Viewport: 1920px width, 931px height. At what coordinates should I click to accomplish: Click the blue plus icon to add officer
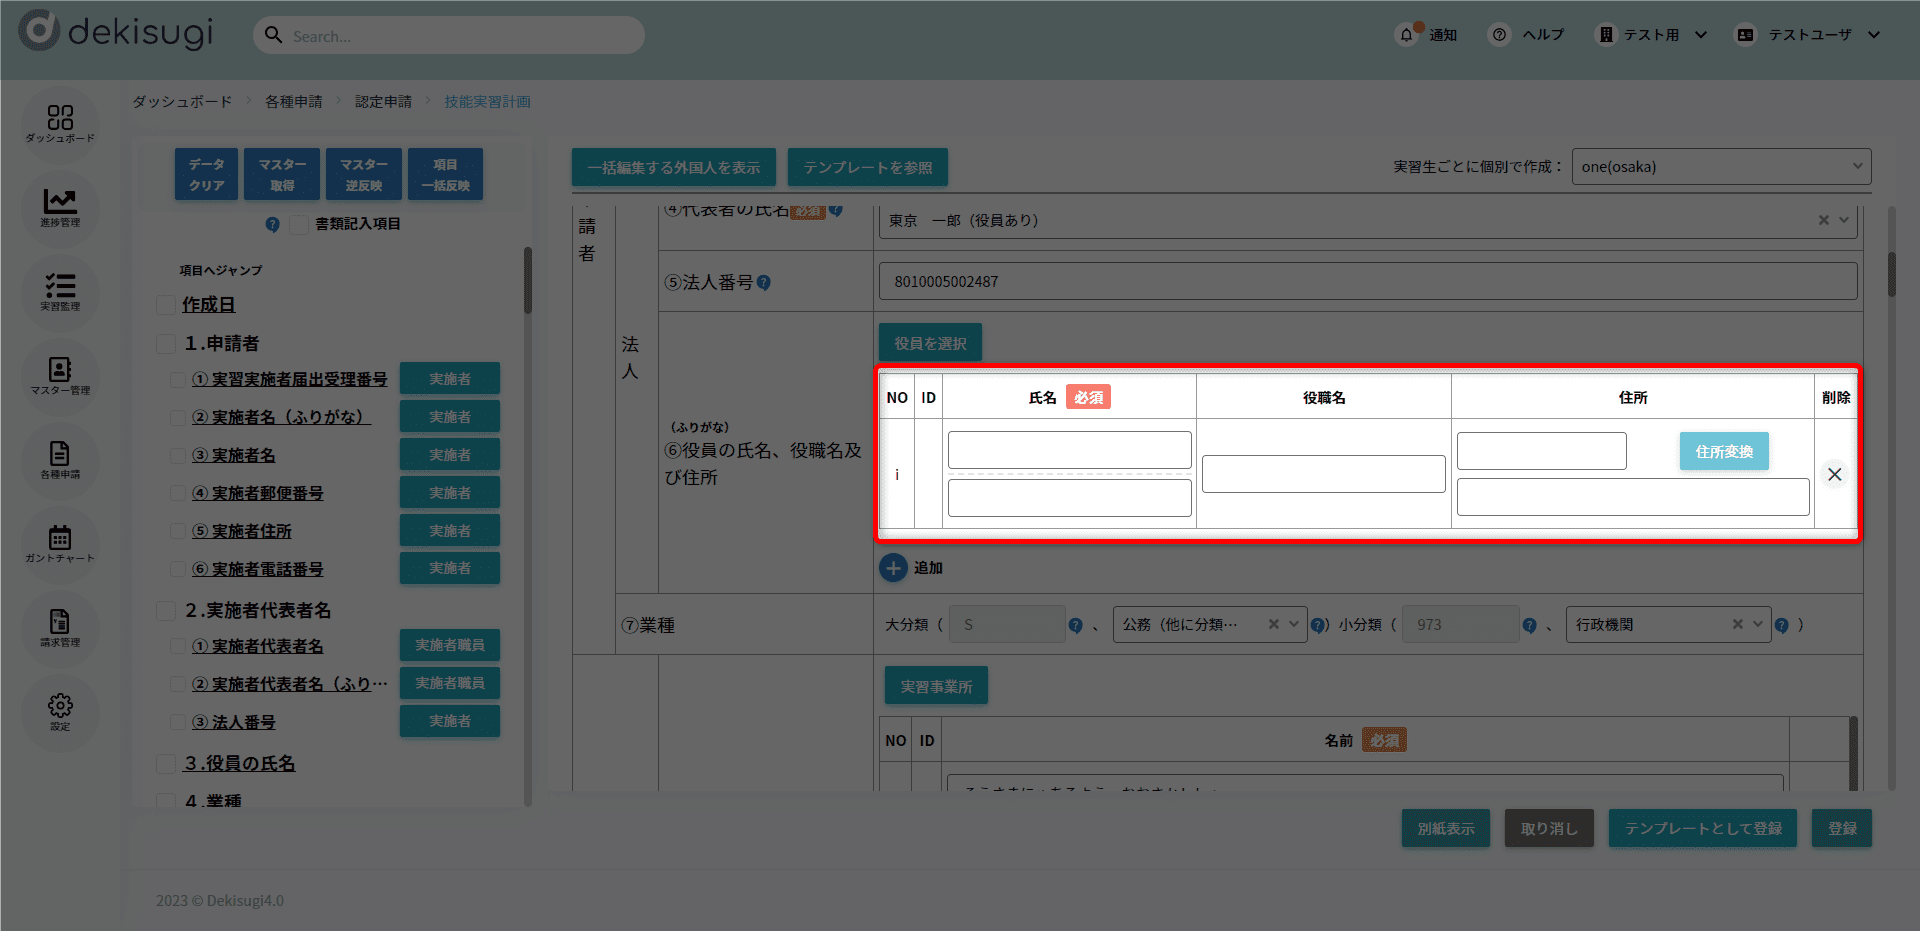click(893, 568)
